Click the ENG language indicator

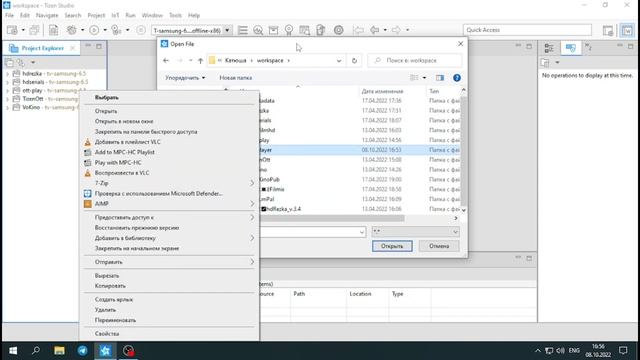[x=574, y=351]
